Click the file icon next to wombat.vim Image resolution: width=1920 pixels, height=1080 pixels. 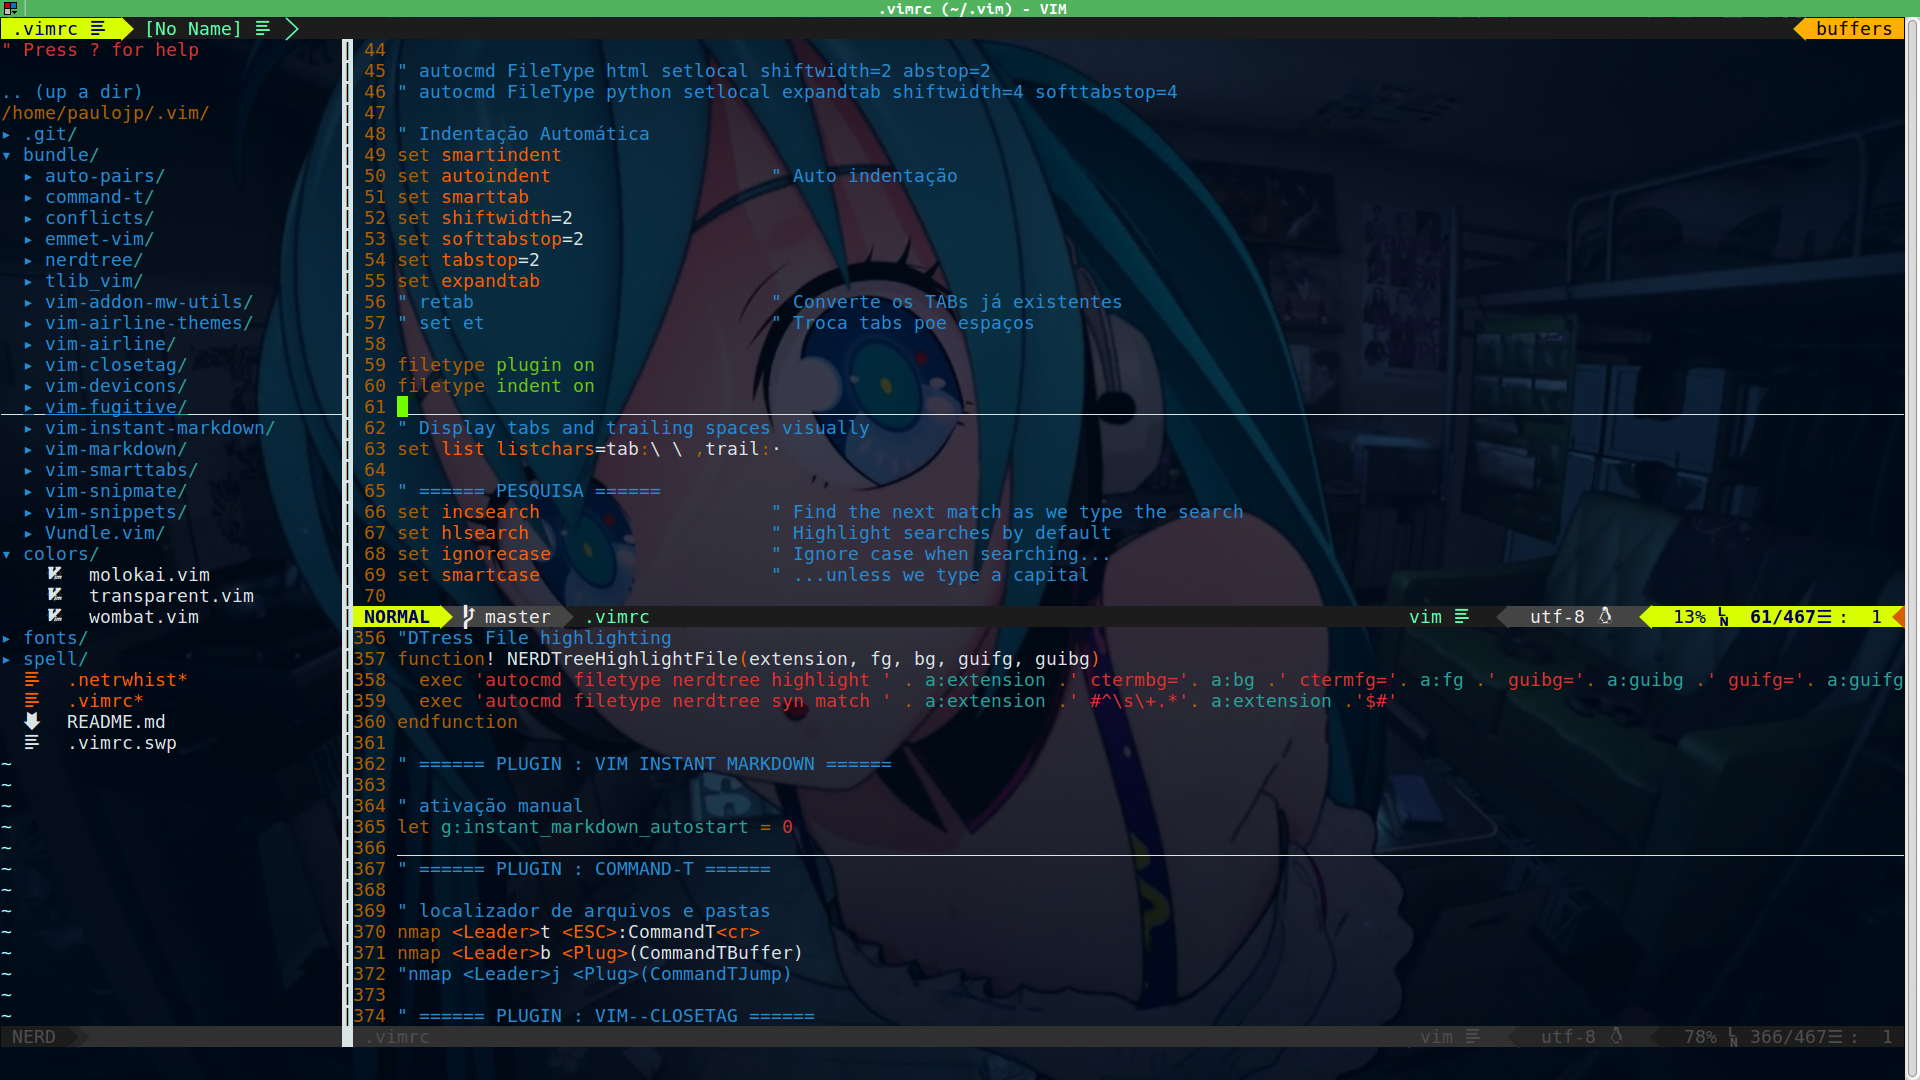(55, 616)
